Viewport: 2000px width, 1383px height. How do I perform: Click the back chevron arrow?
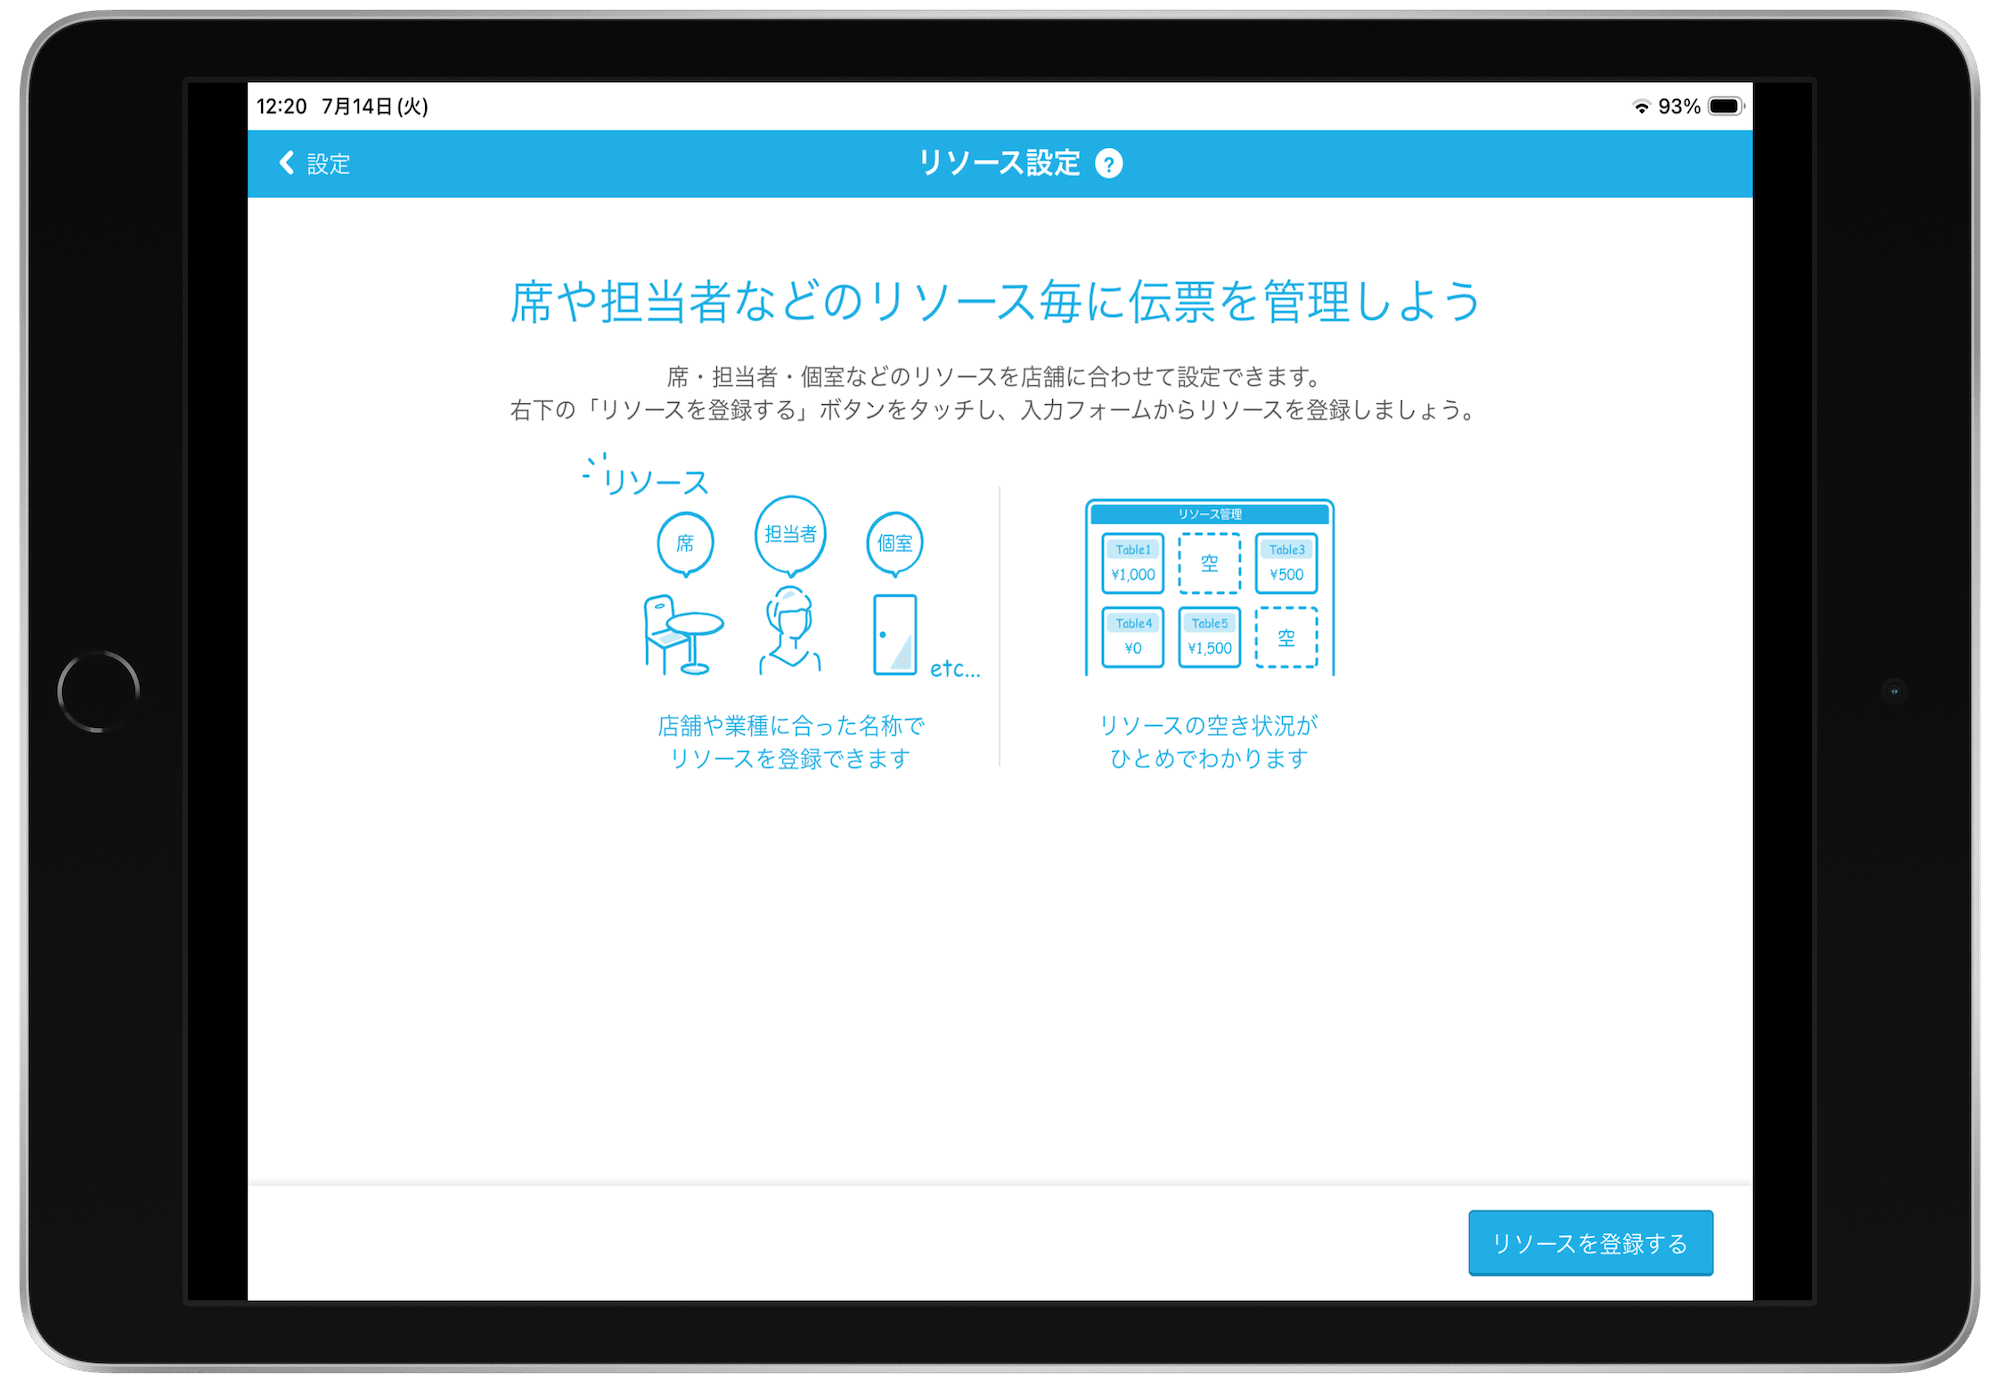pos(287,163)
